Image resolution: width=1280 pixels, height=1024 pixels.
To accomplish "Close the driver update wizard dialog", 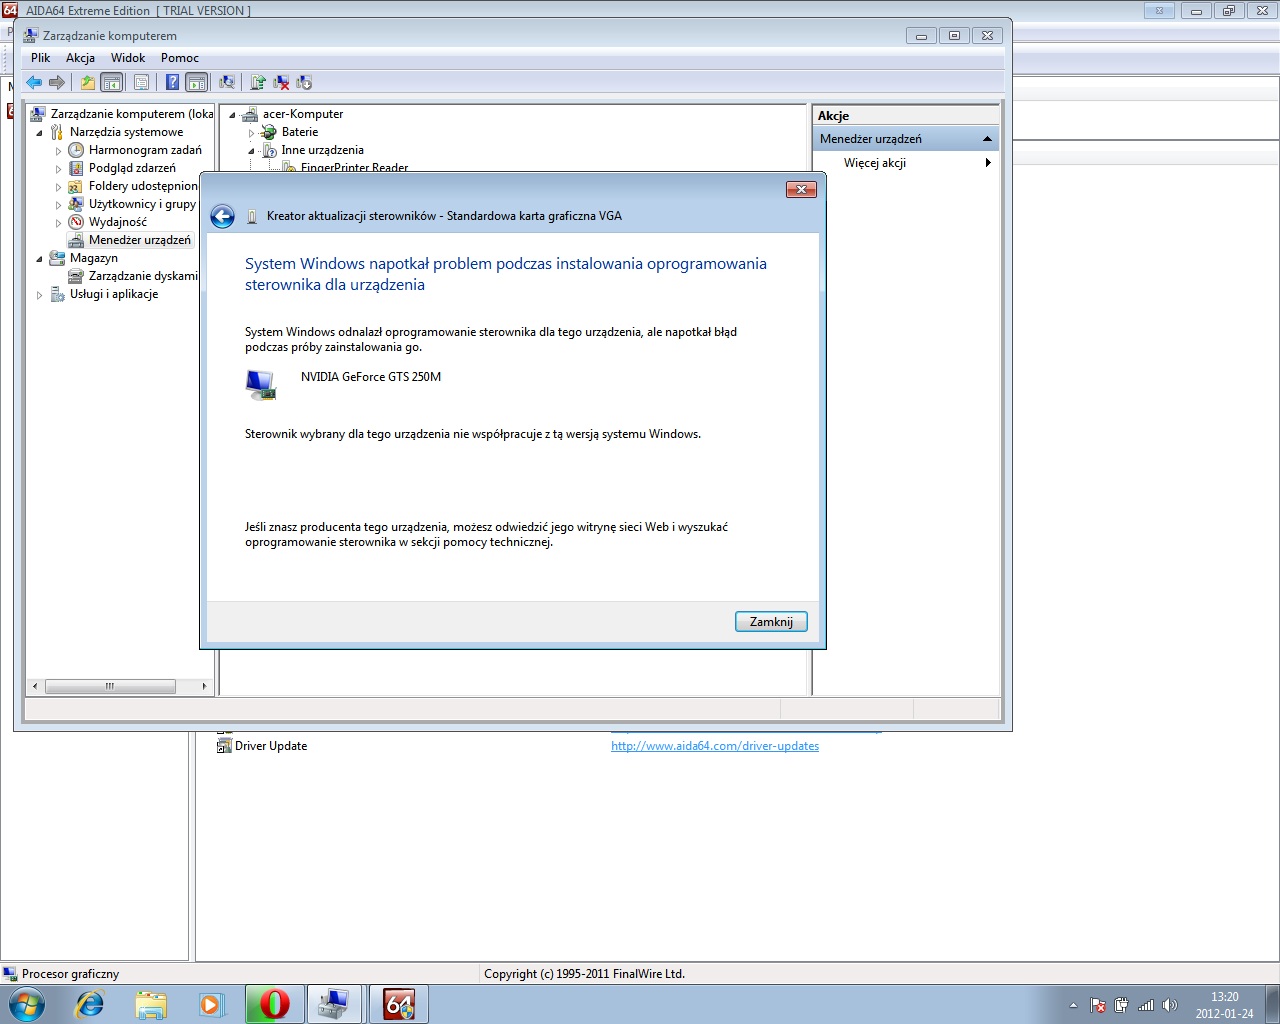I will click(x=801, y=189).
